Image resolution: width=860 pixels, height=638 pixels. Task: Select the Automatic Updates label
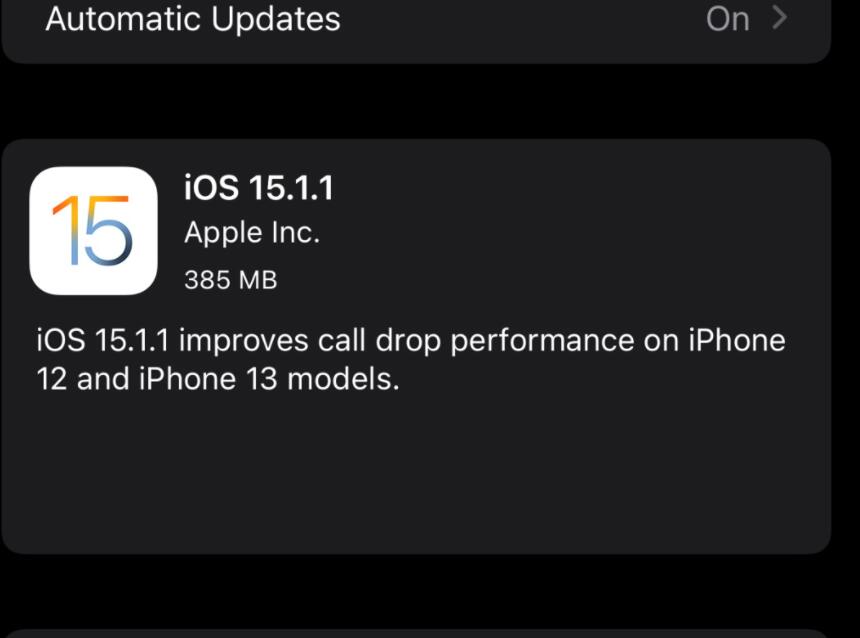coord(193,19)
